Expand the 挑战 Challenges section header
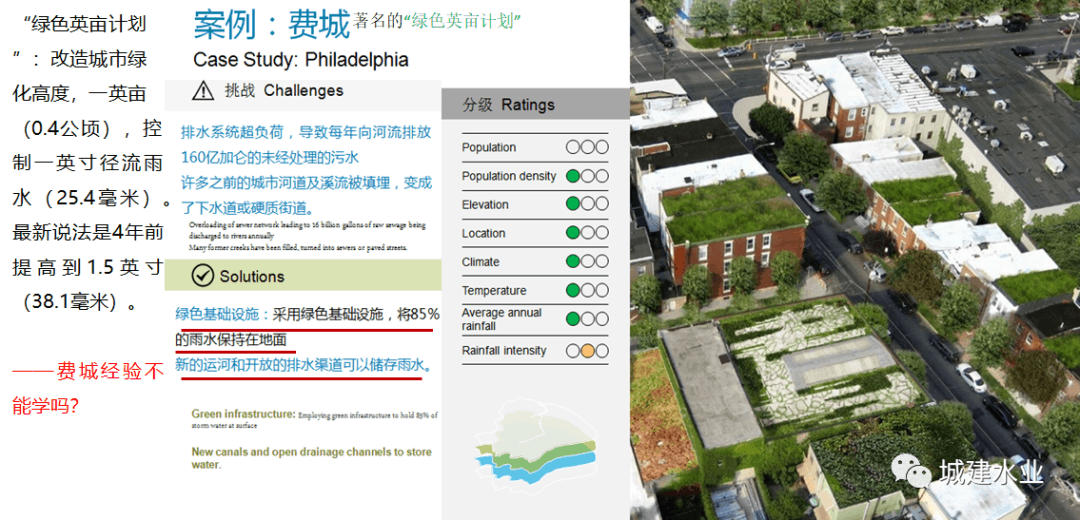This screenshot has width=1080, height=520. pos(302,91)
